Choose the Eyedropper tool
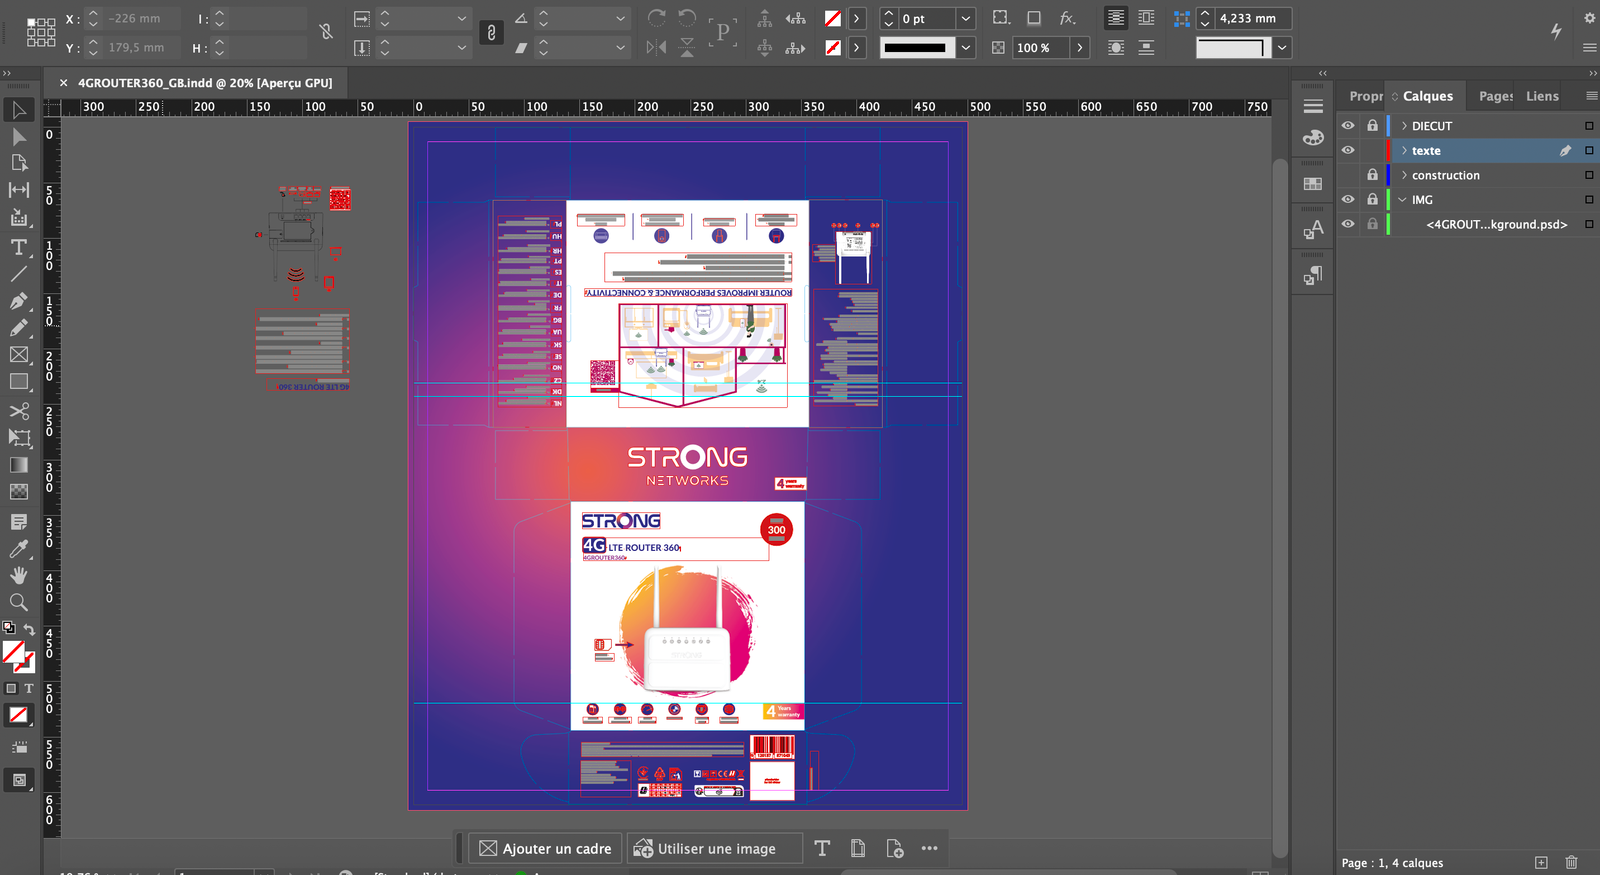 [x=19, y=548]
